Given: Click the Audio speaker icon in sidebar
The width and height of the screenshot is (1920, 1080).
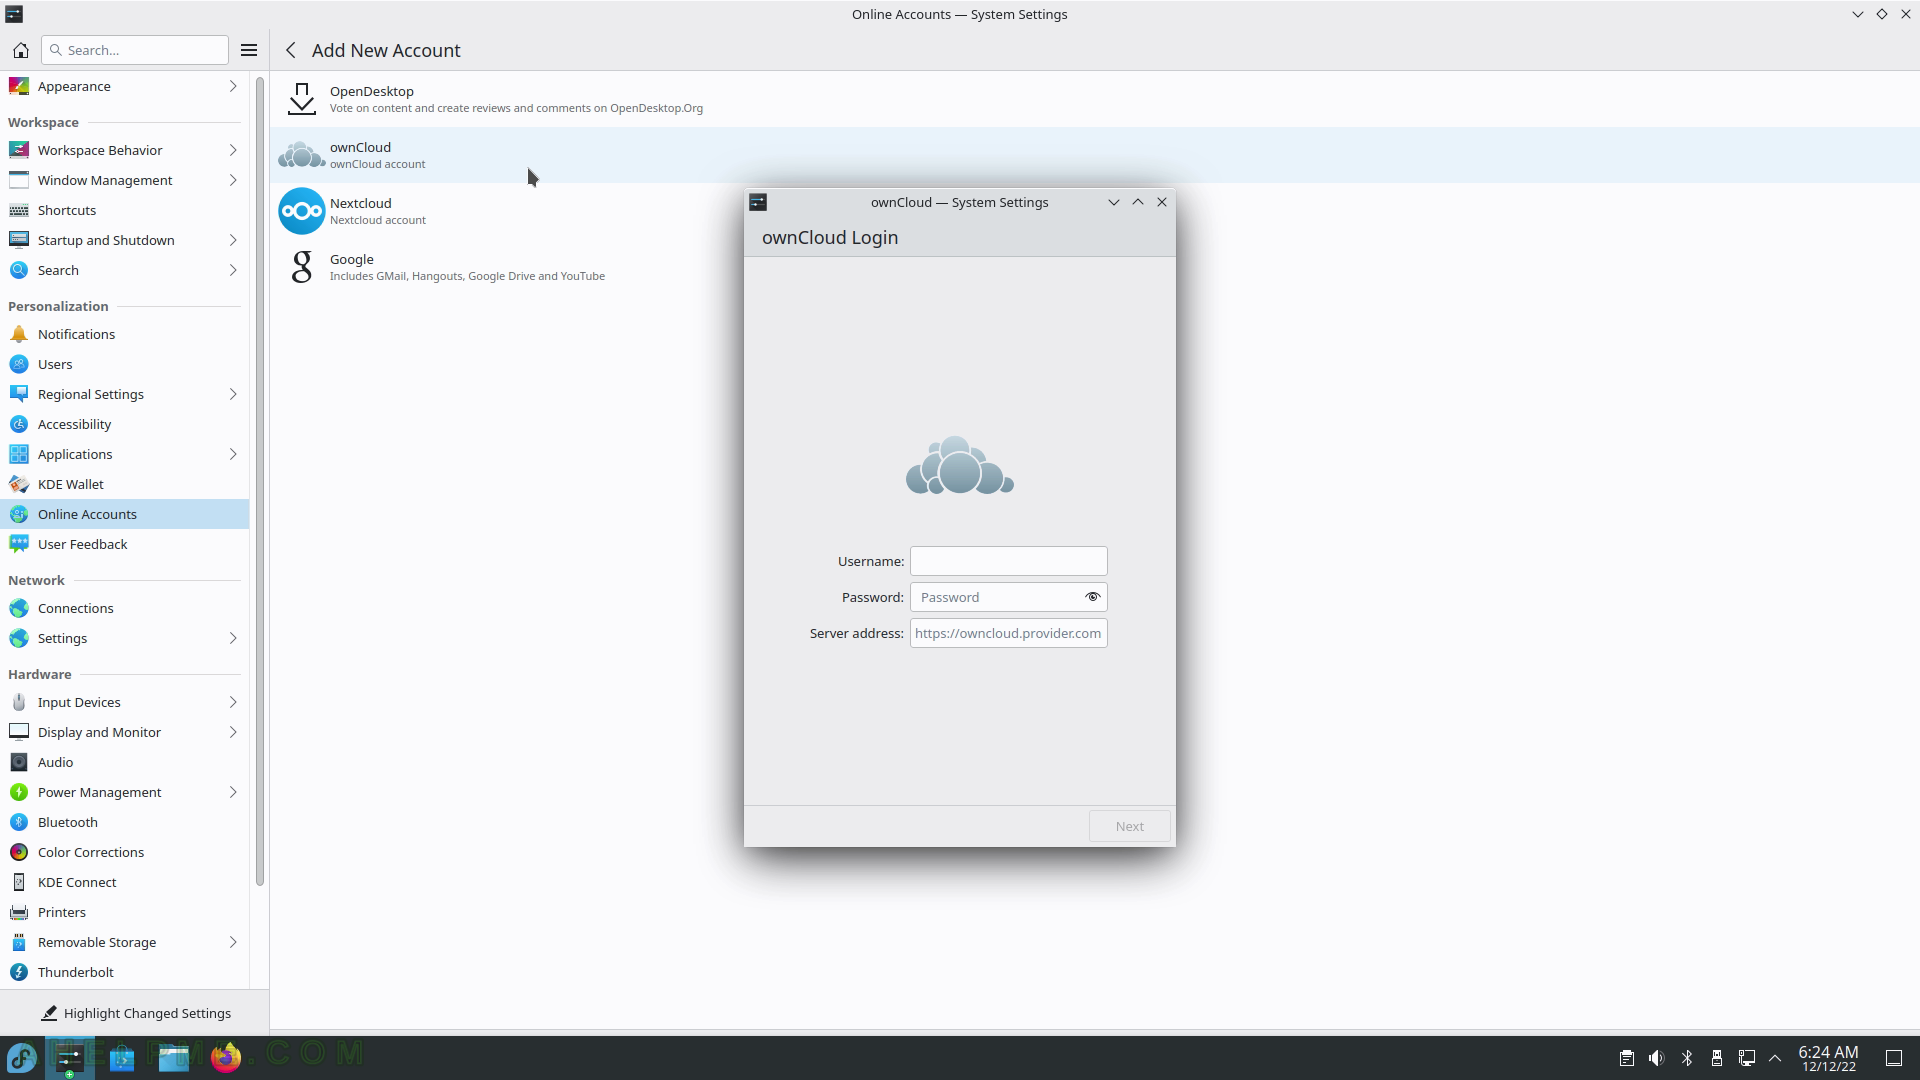Looking at the screenshot, I should (x=19, y=762).
